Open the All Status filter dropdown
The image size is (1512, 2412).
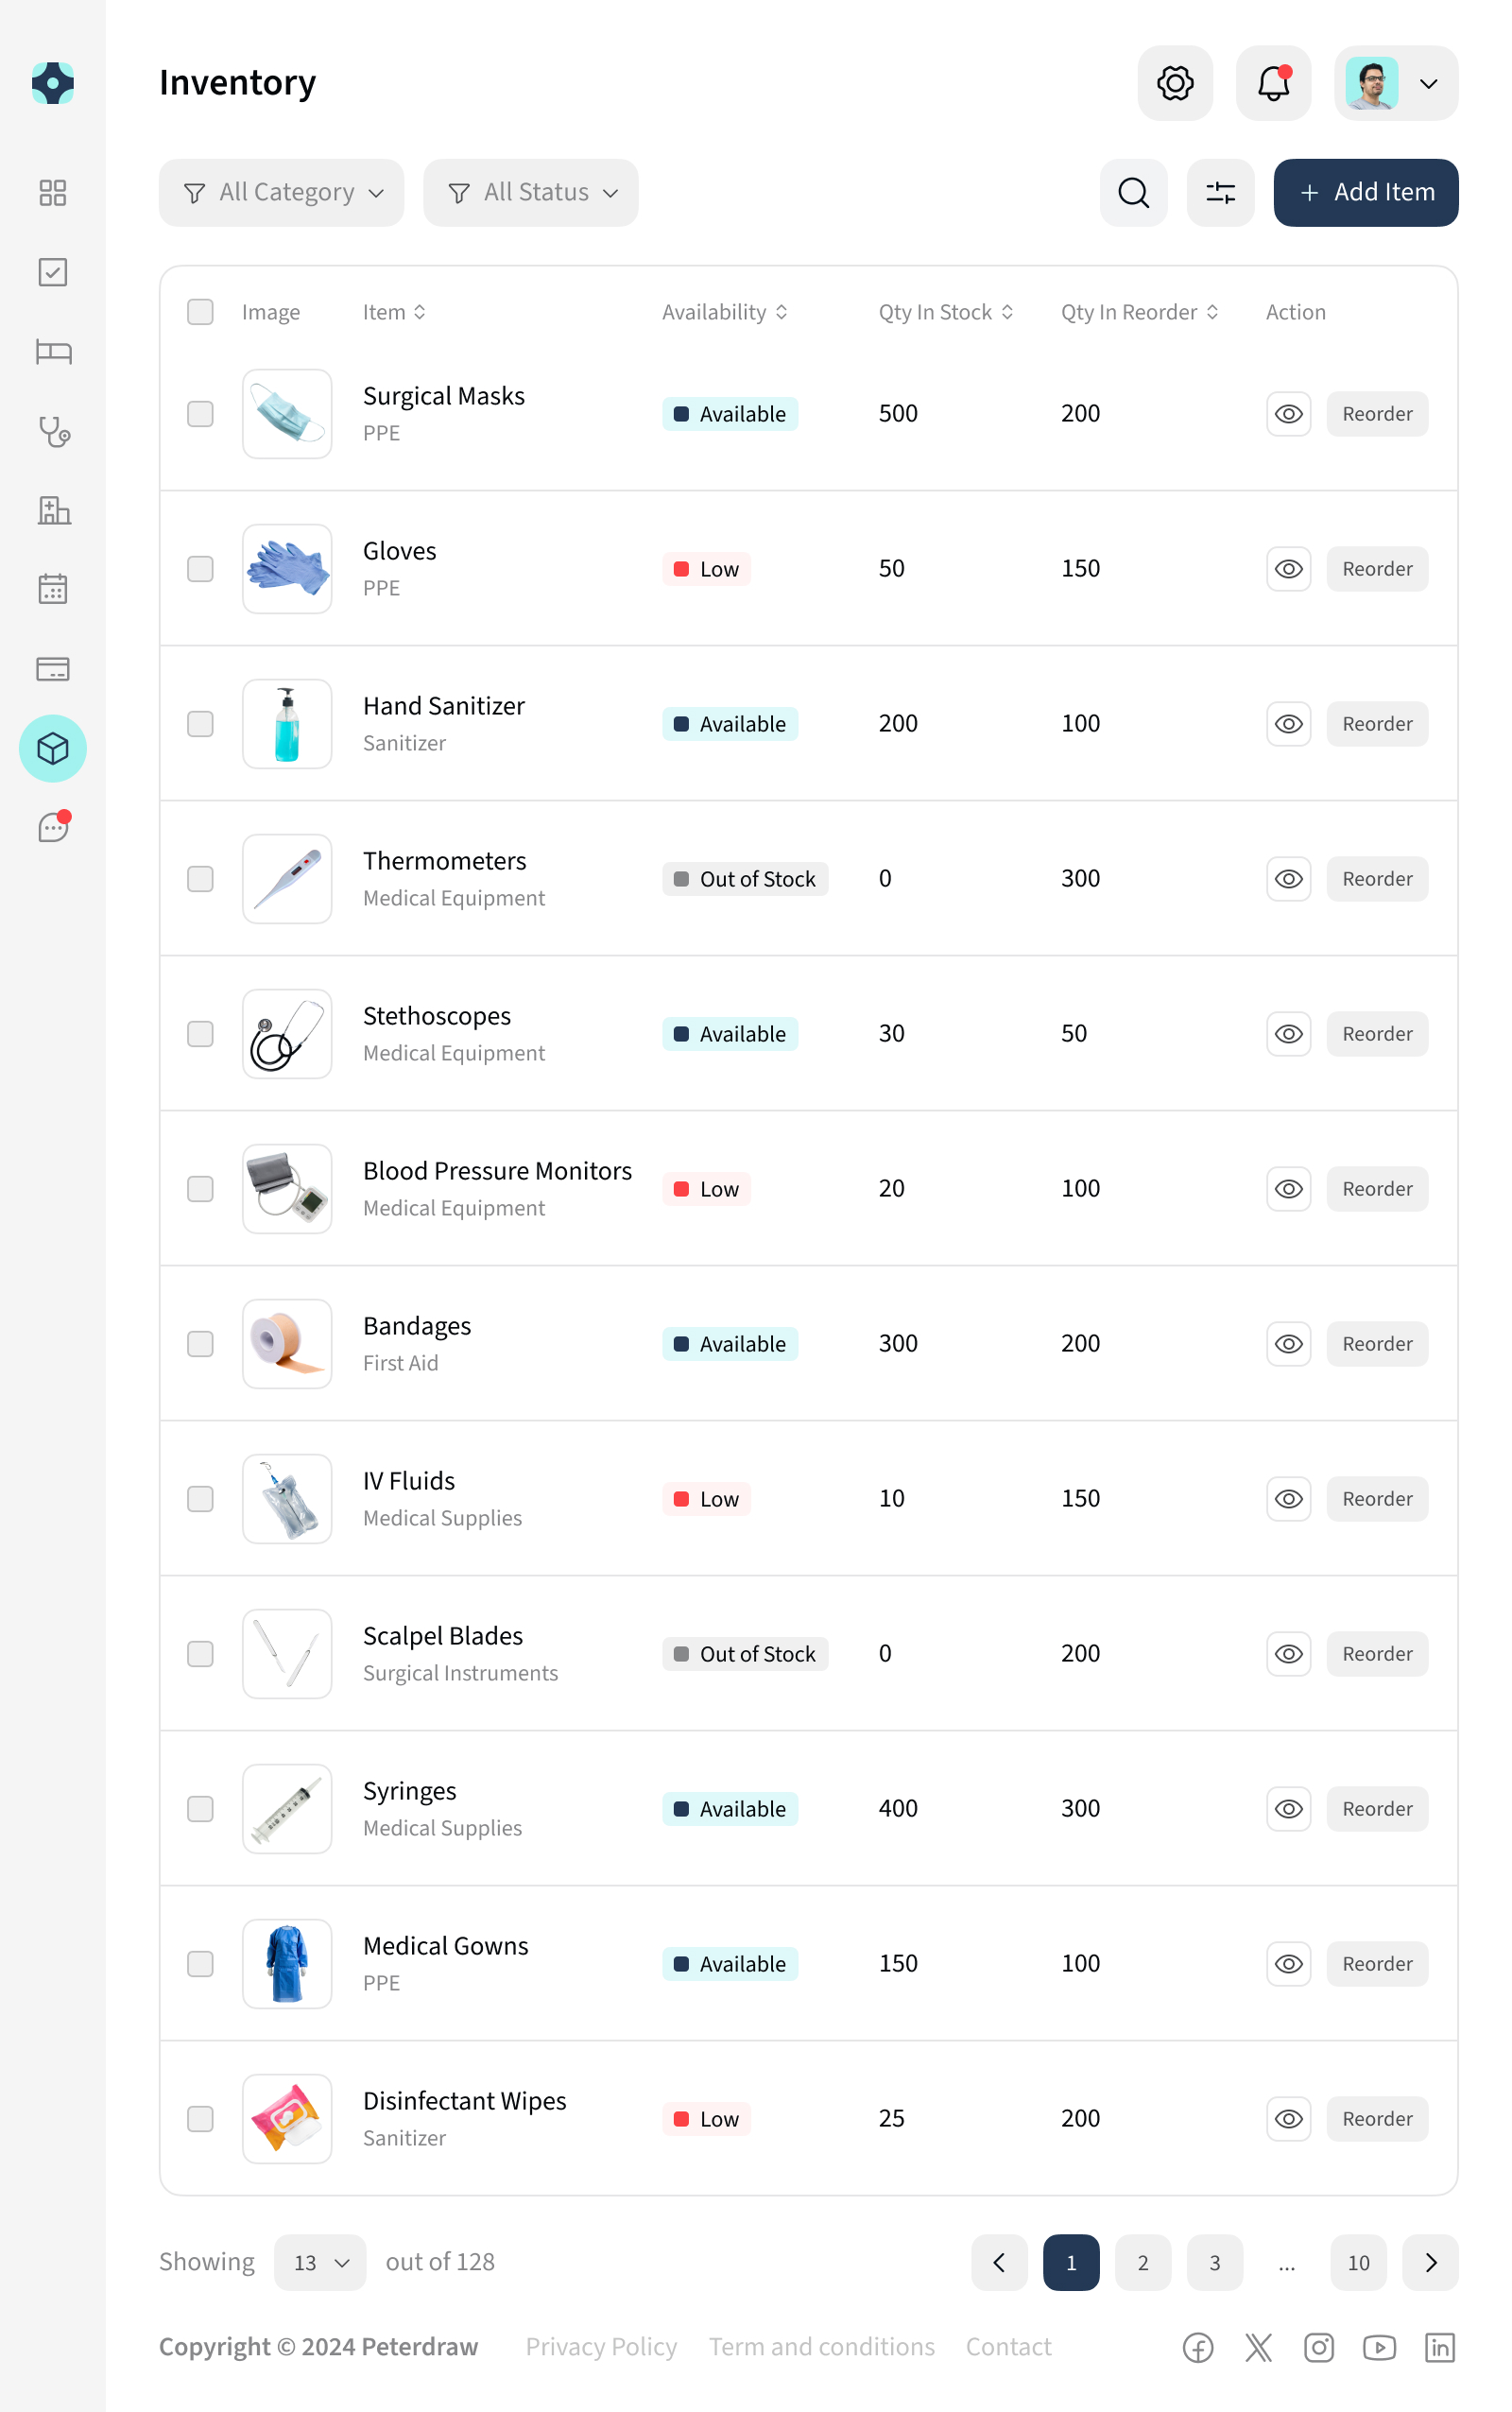coord(531,192)
